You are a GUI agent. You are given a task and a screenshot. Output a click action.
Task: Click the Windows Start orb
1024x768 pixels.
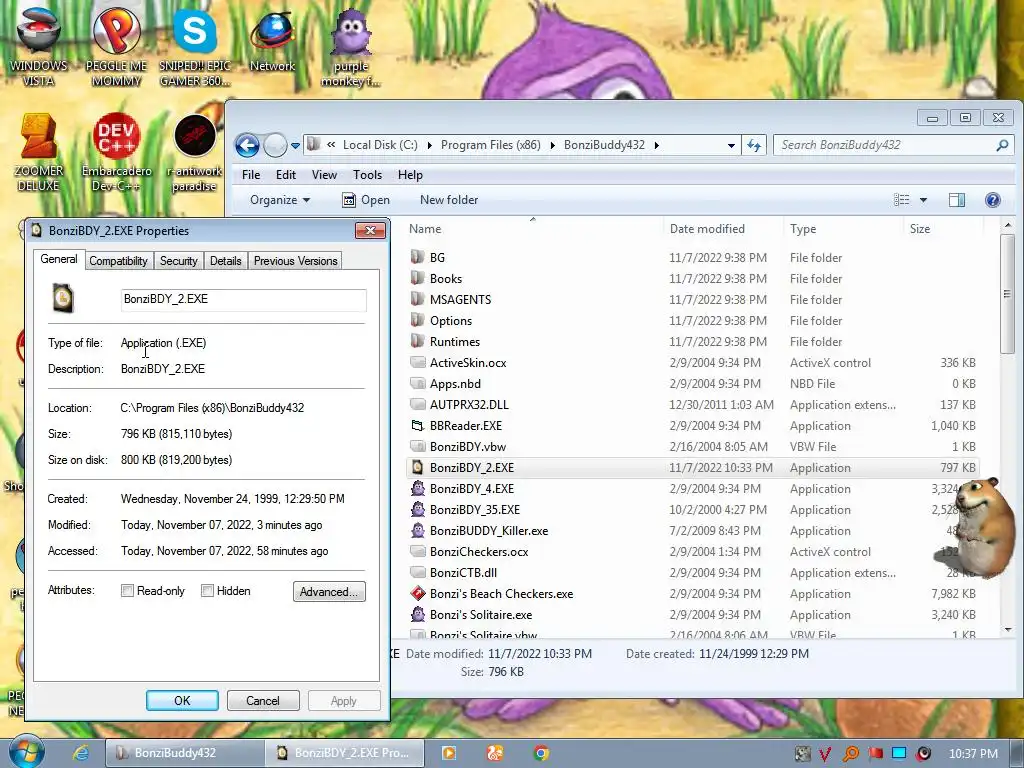[x=27, y=751]
